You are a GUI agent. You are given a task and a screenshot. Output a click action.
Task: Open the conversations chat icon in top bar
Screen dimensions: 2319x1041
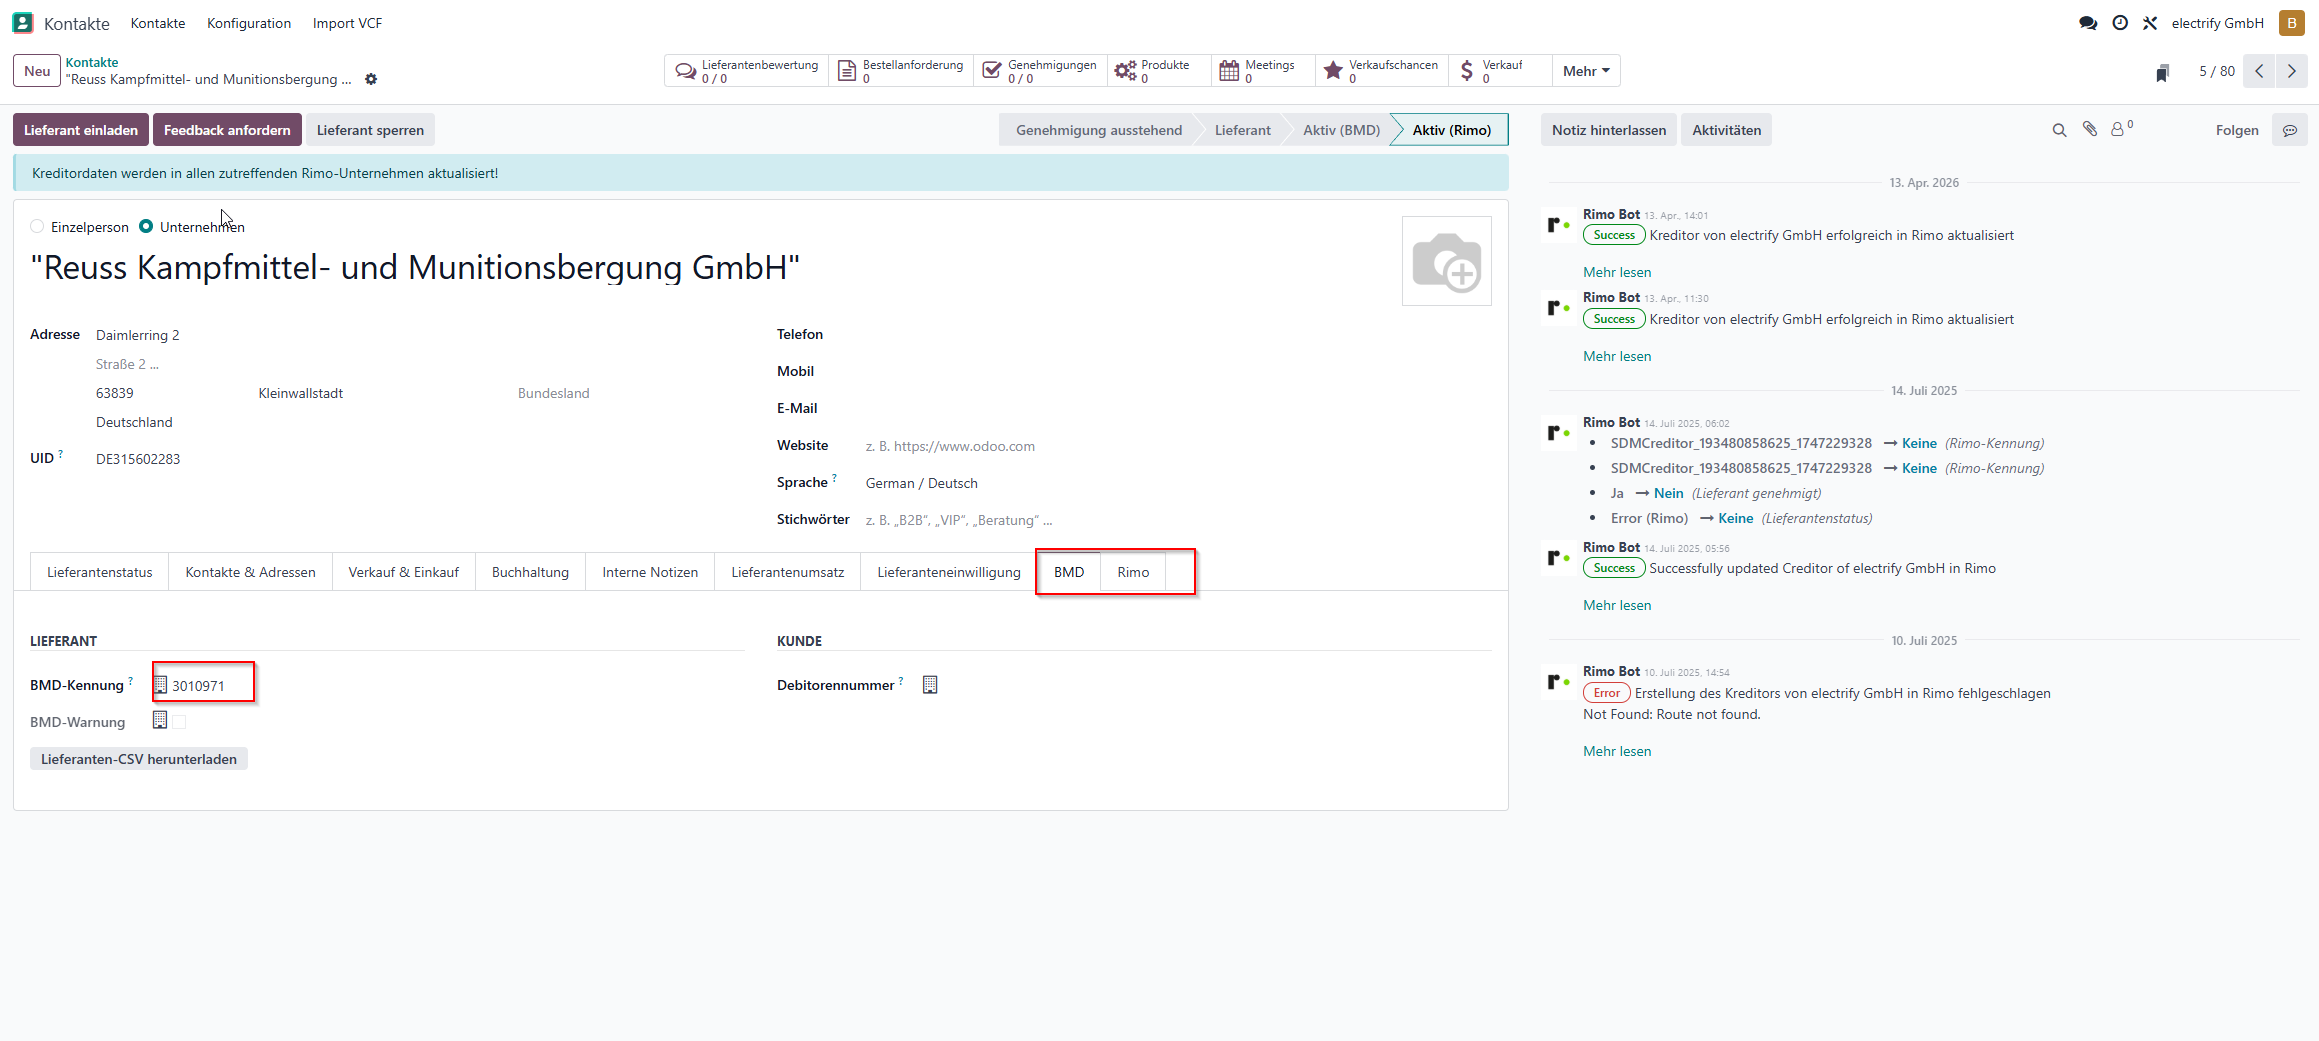[x=2088, y=23]
